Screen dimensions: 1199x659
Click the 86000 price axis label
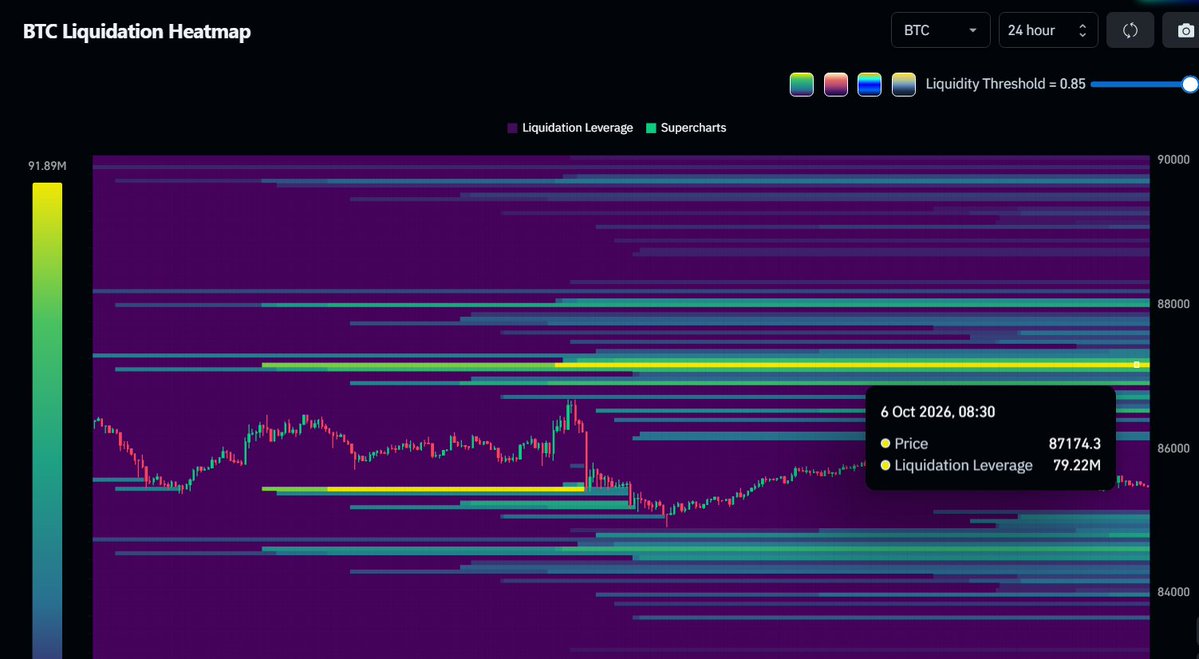pyautogui.click(x=1174, y=449)
